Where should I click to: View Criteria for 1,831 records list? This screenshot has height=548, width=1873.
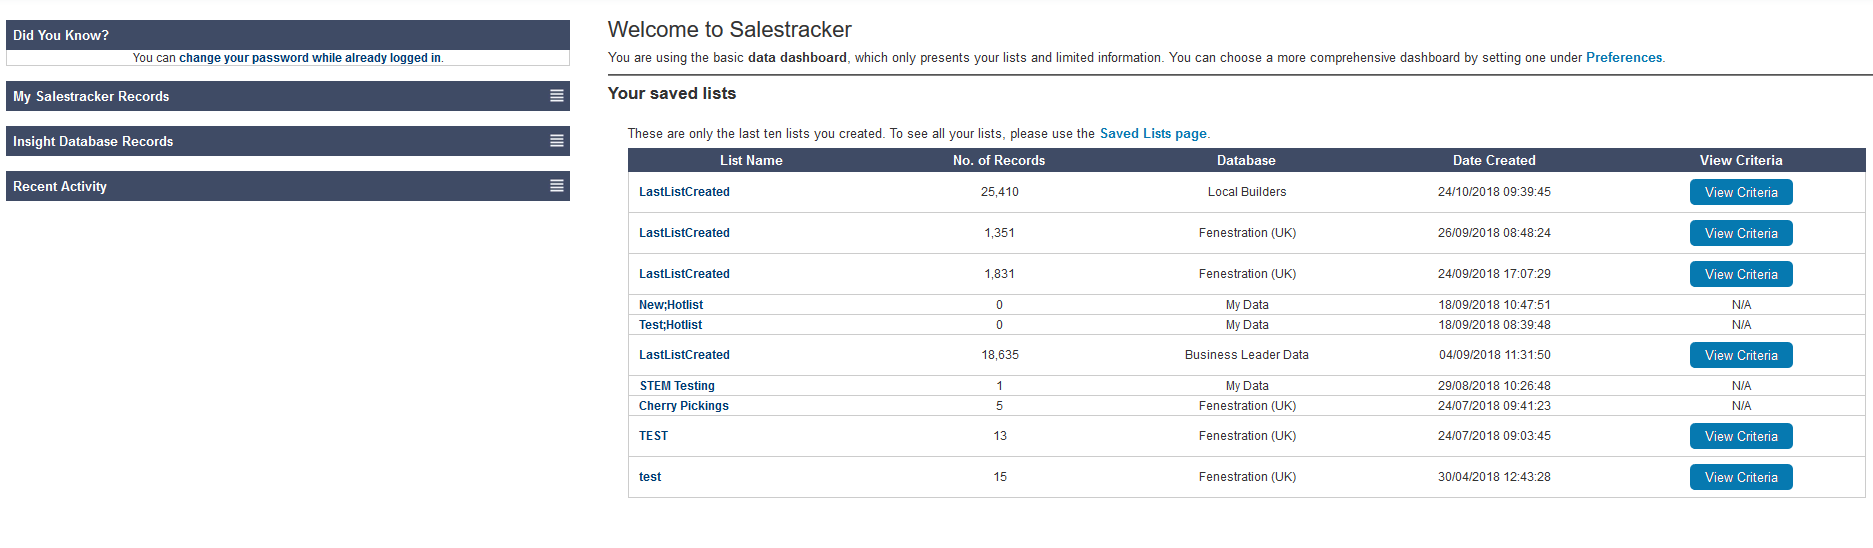pyautogui.click(x=1740, y=274)
